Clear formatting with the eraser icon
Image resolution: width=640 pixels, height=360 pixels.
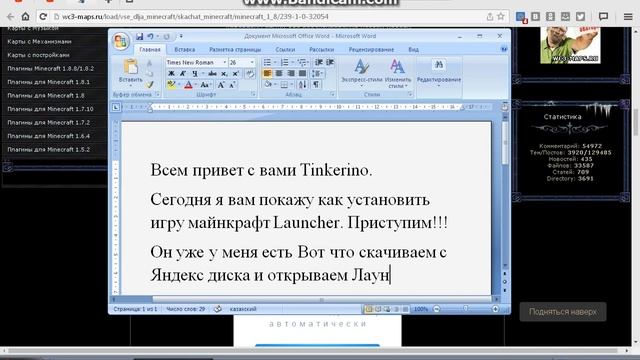tap(250, 73)
